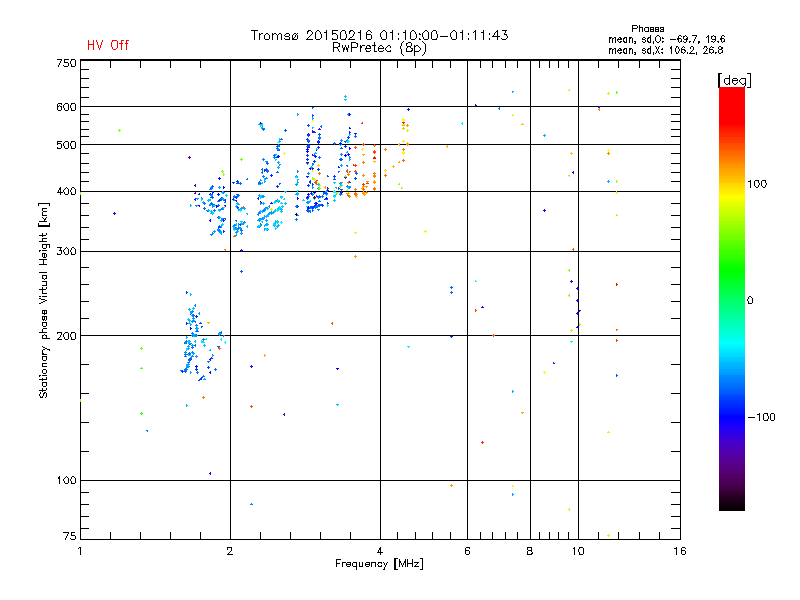Click the '10' frequency axis label

pos(578,551)
